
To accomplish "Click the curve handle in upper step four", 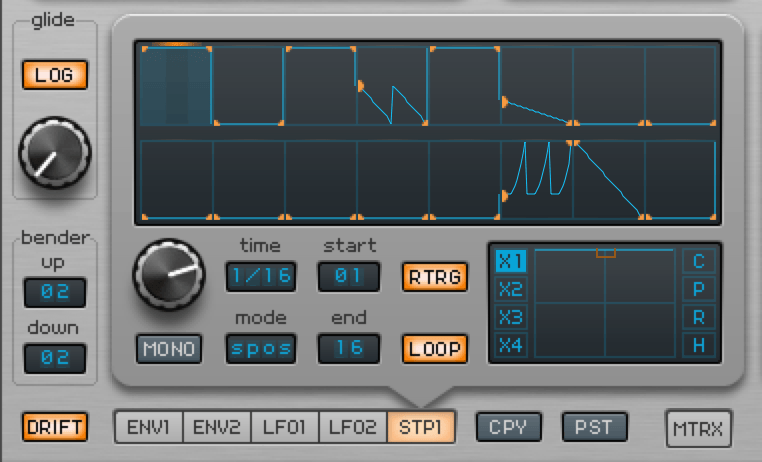I will pos(361,86).
